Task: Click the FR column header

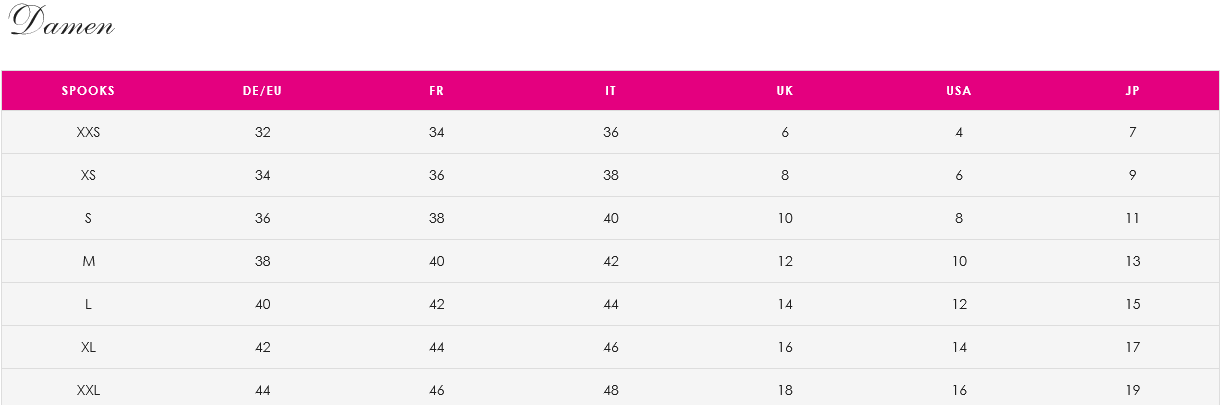Action: pyautogui.click(x=437, y=90)
